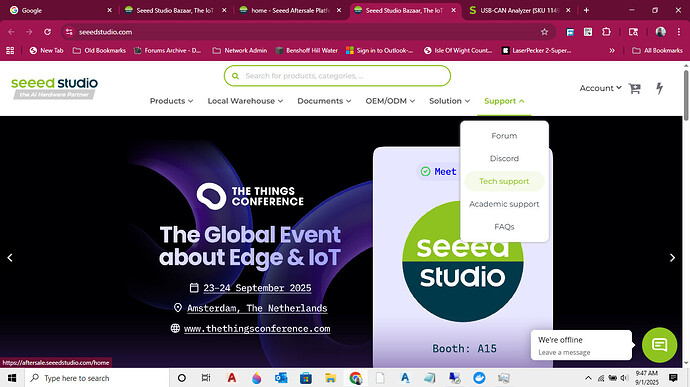Open the green live chat bubble
The height and width of the screenshot is (387, 690).
click(x=659, y=345)
